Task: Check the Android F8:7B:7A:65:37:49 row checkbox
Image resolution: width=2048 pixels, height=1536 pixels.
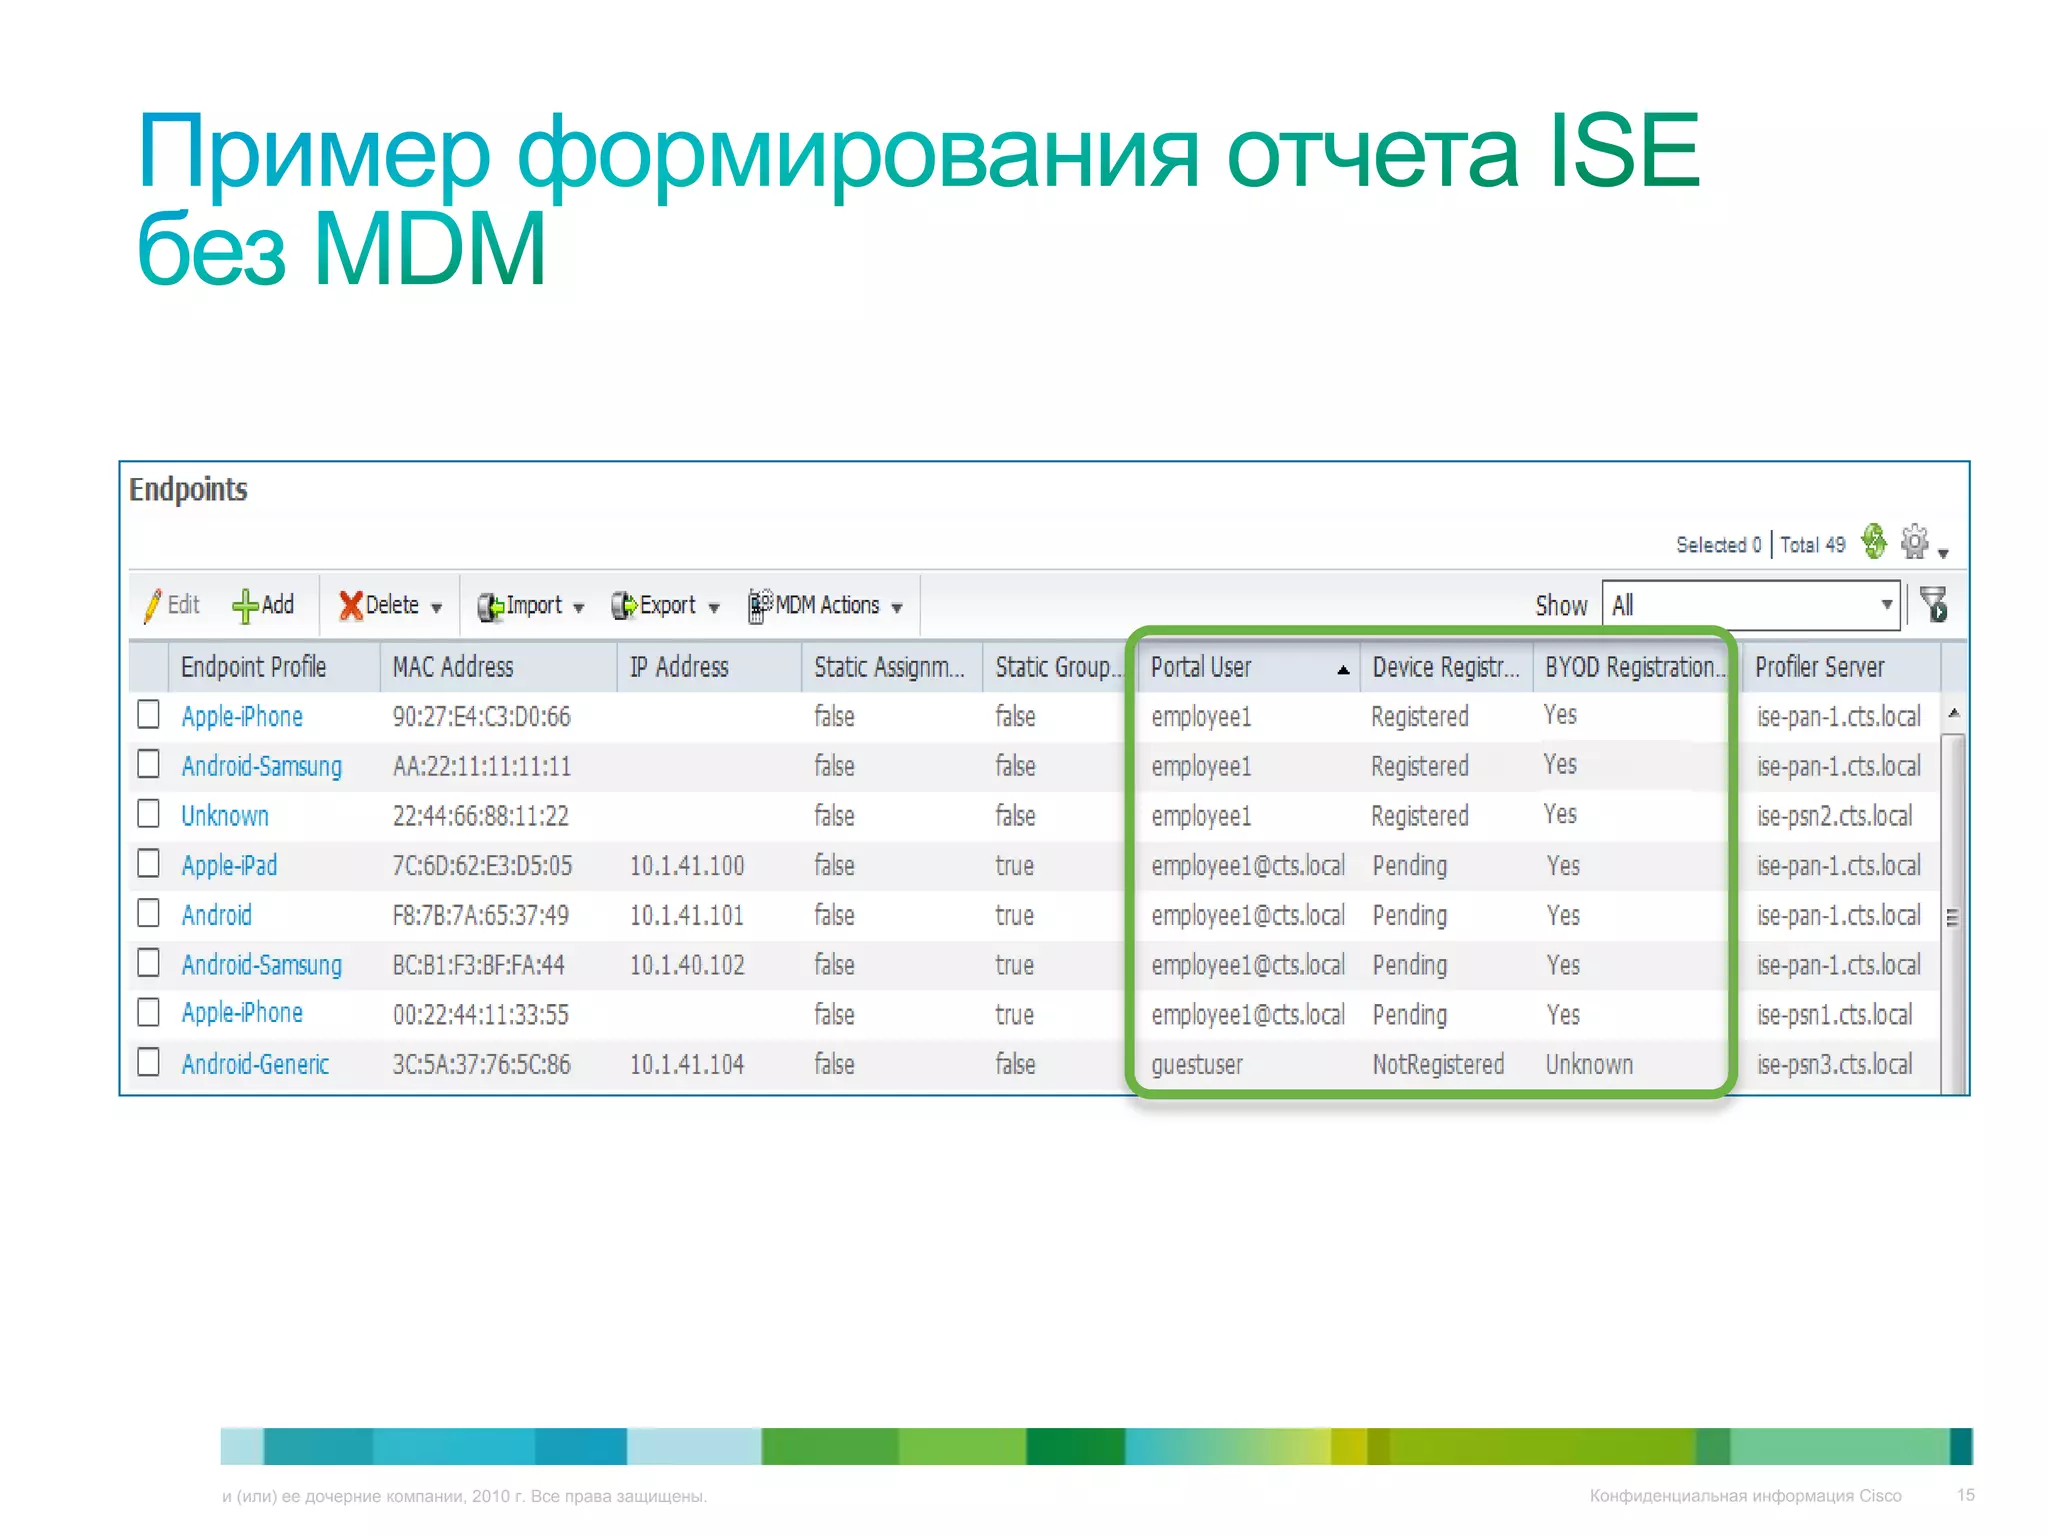Action: click(148, 913)
